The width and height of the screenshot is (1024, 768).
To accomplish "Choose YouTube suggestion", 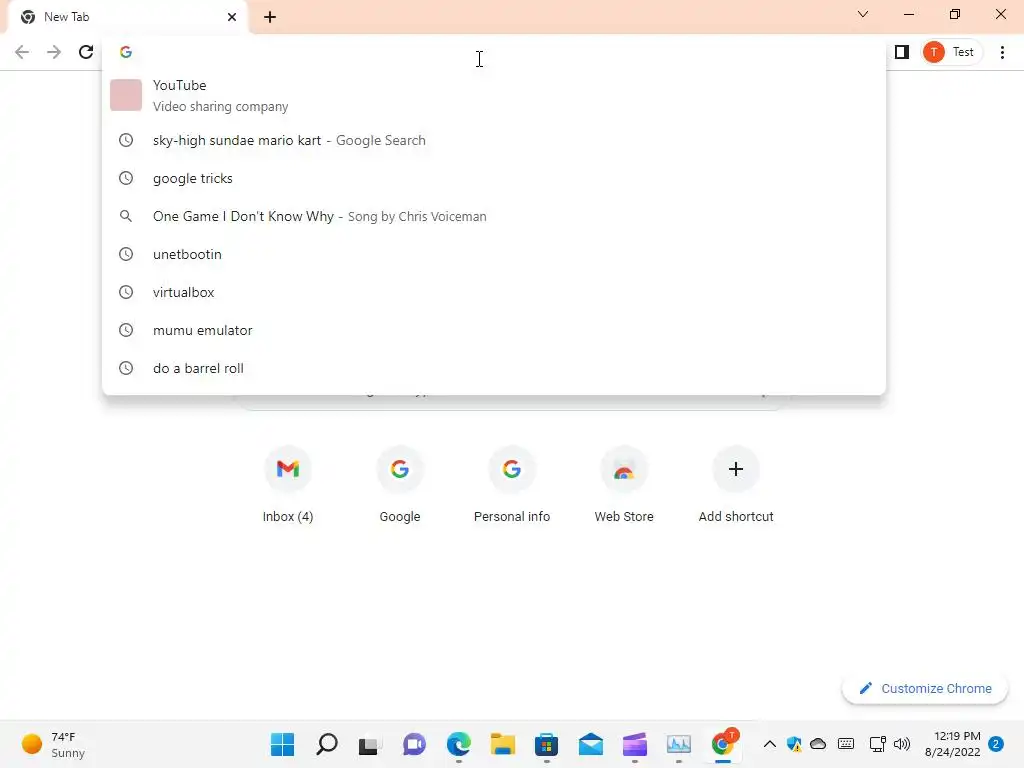I will click(494, 95).
